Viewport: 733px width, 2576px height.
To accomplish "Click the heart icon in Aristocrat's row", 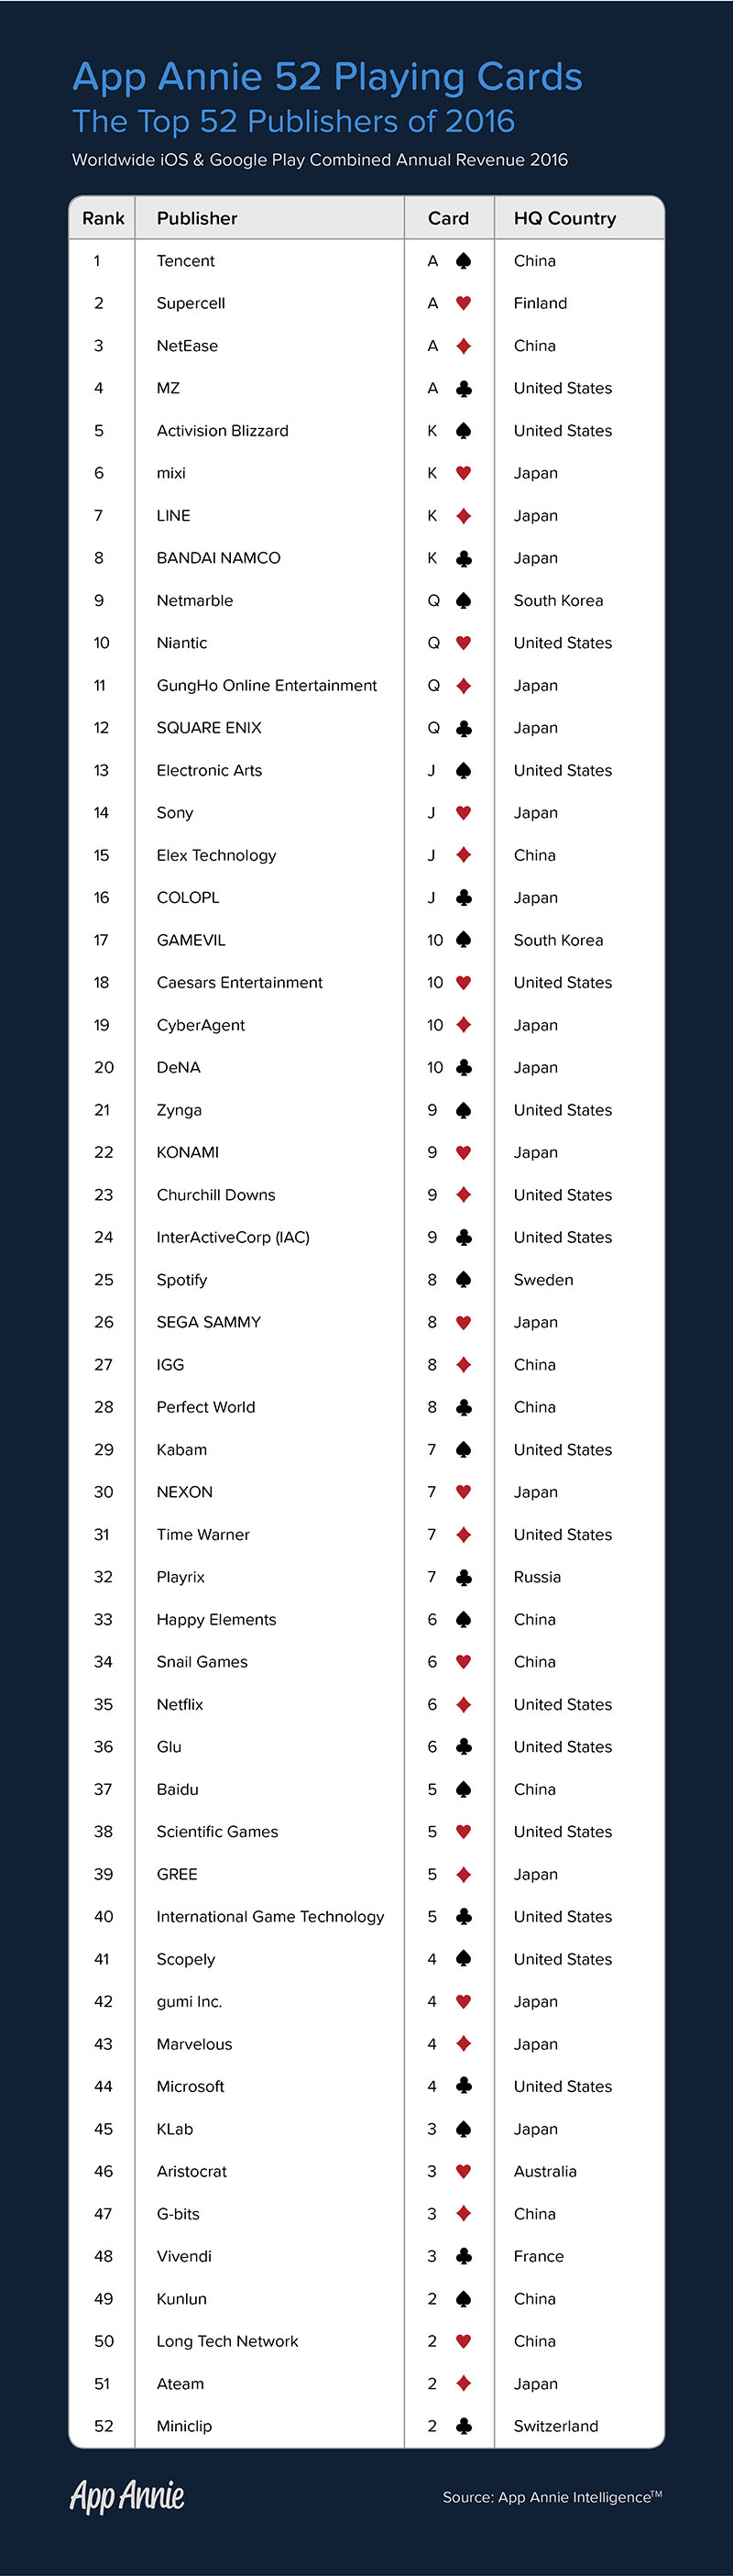I will 463,2171.
